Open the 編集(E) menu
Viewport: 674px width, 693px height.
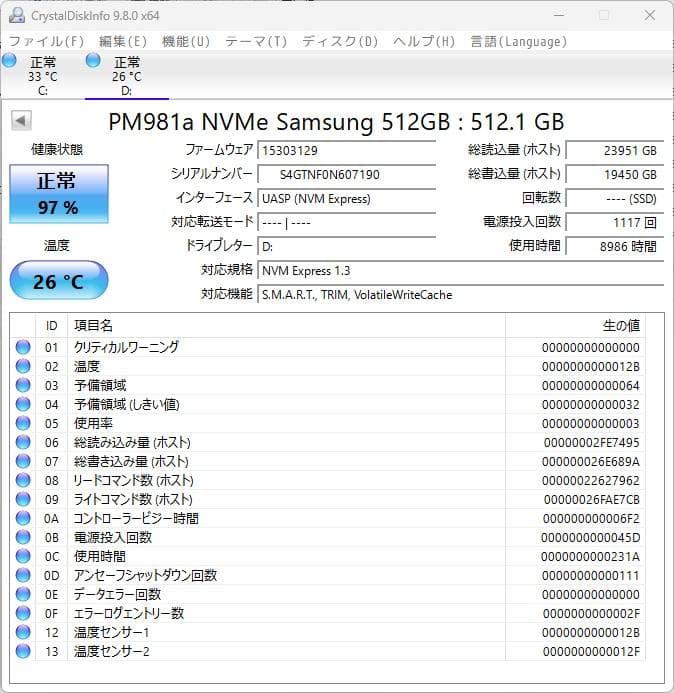click(123, 42)
